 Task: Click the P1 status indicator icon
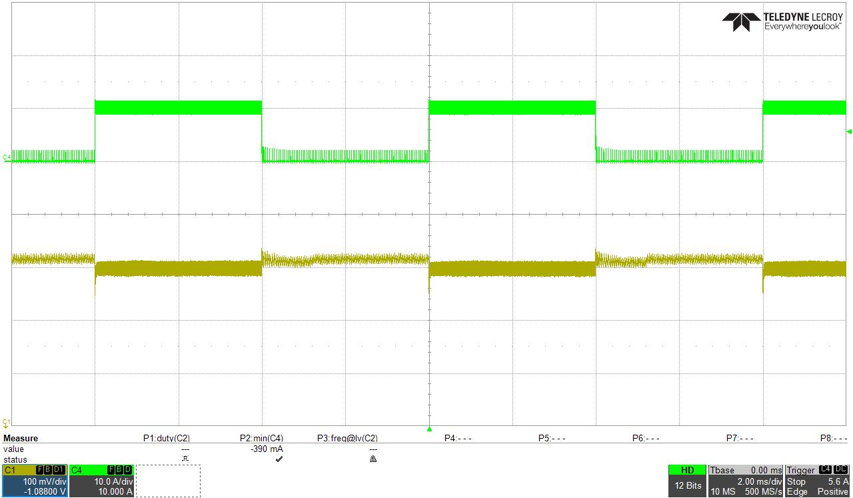[184, 460]
